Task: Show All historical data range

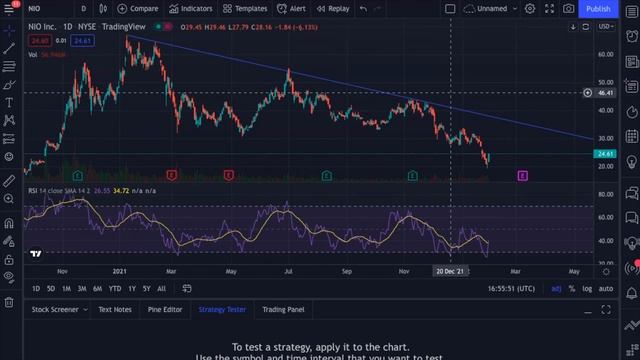Action: (162, 289)
